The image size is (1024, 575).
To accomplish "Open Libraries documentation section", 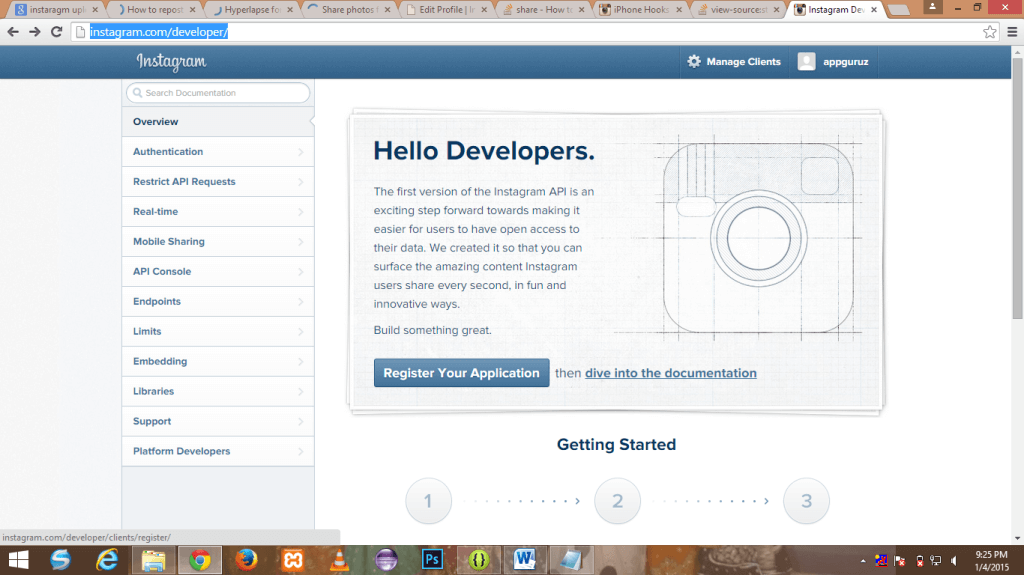I will [x=217, y=391].
